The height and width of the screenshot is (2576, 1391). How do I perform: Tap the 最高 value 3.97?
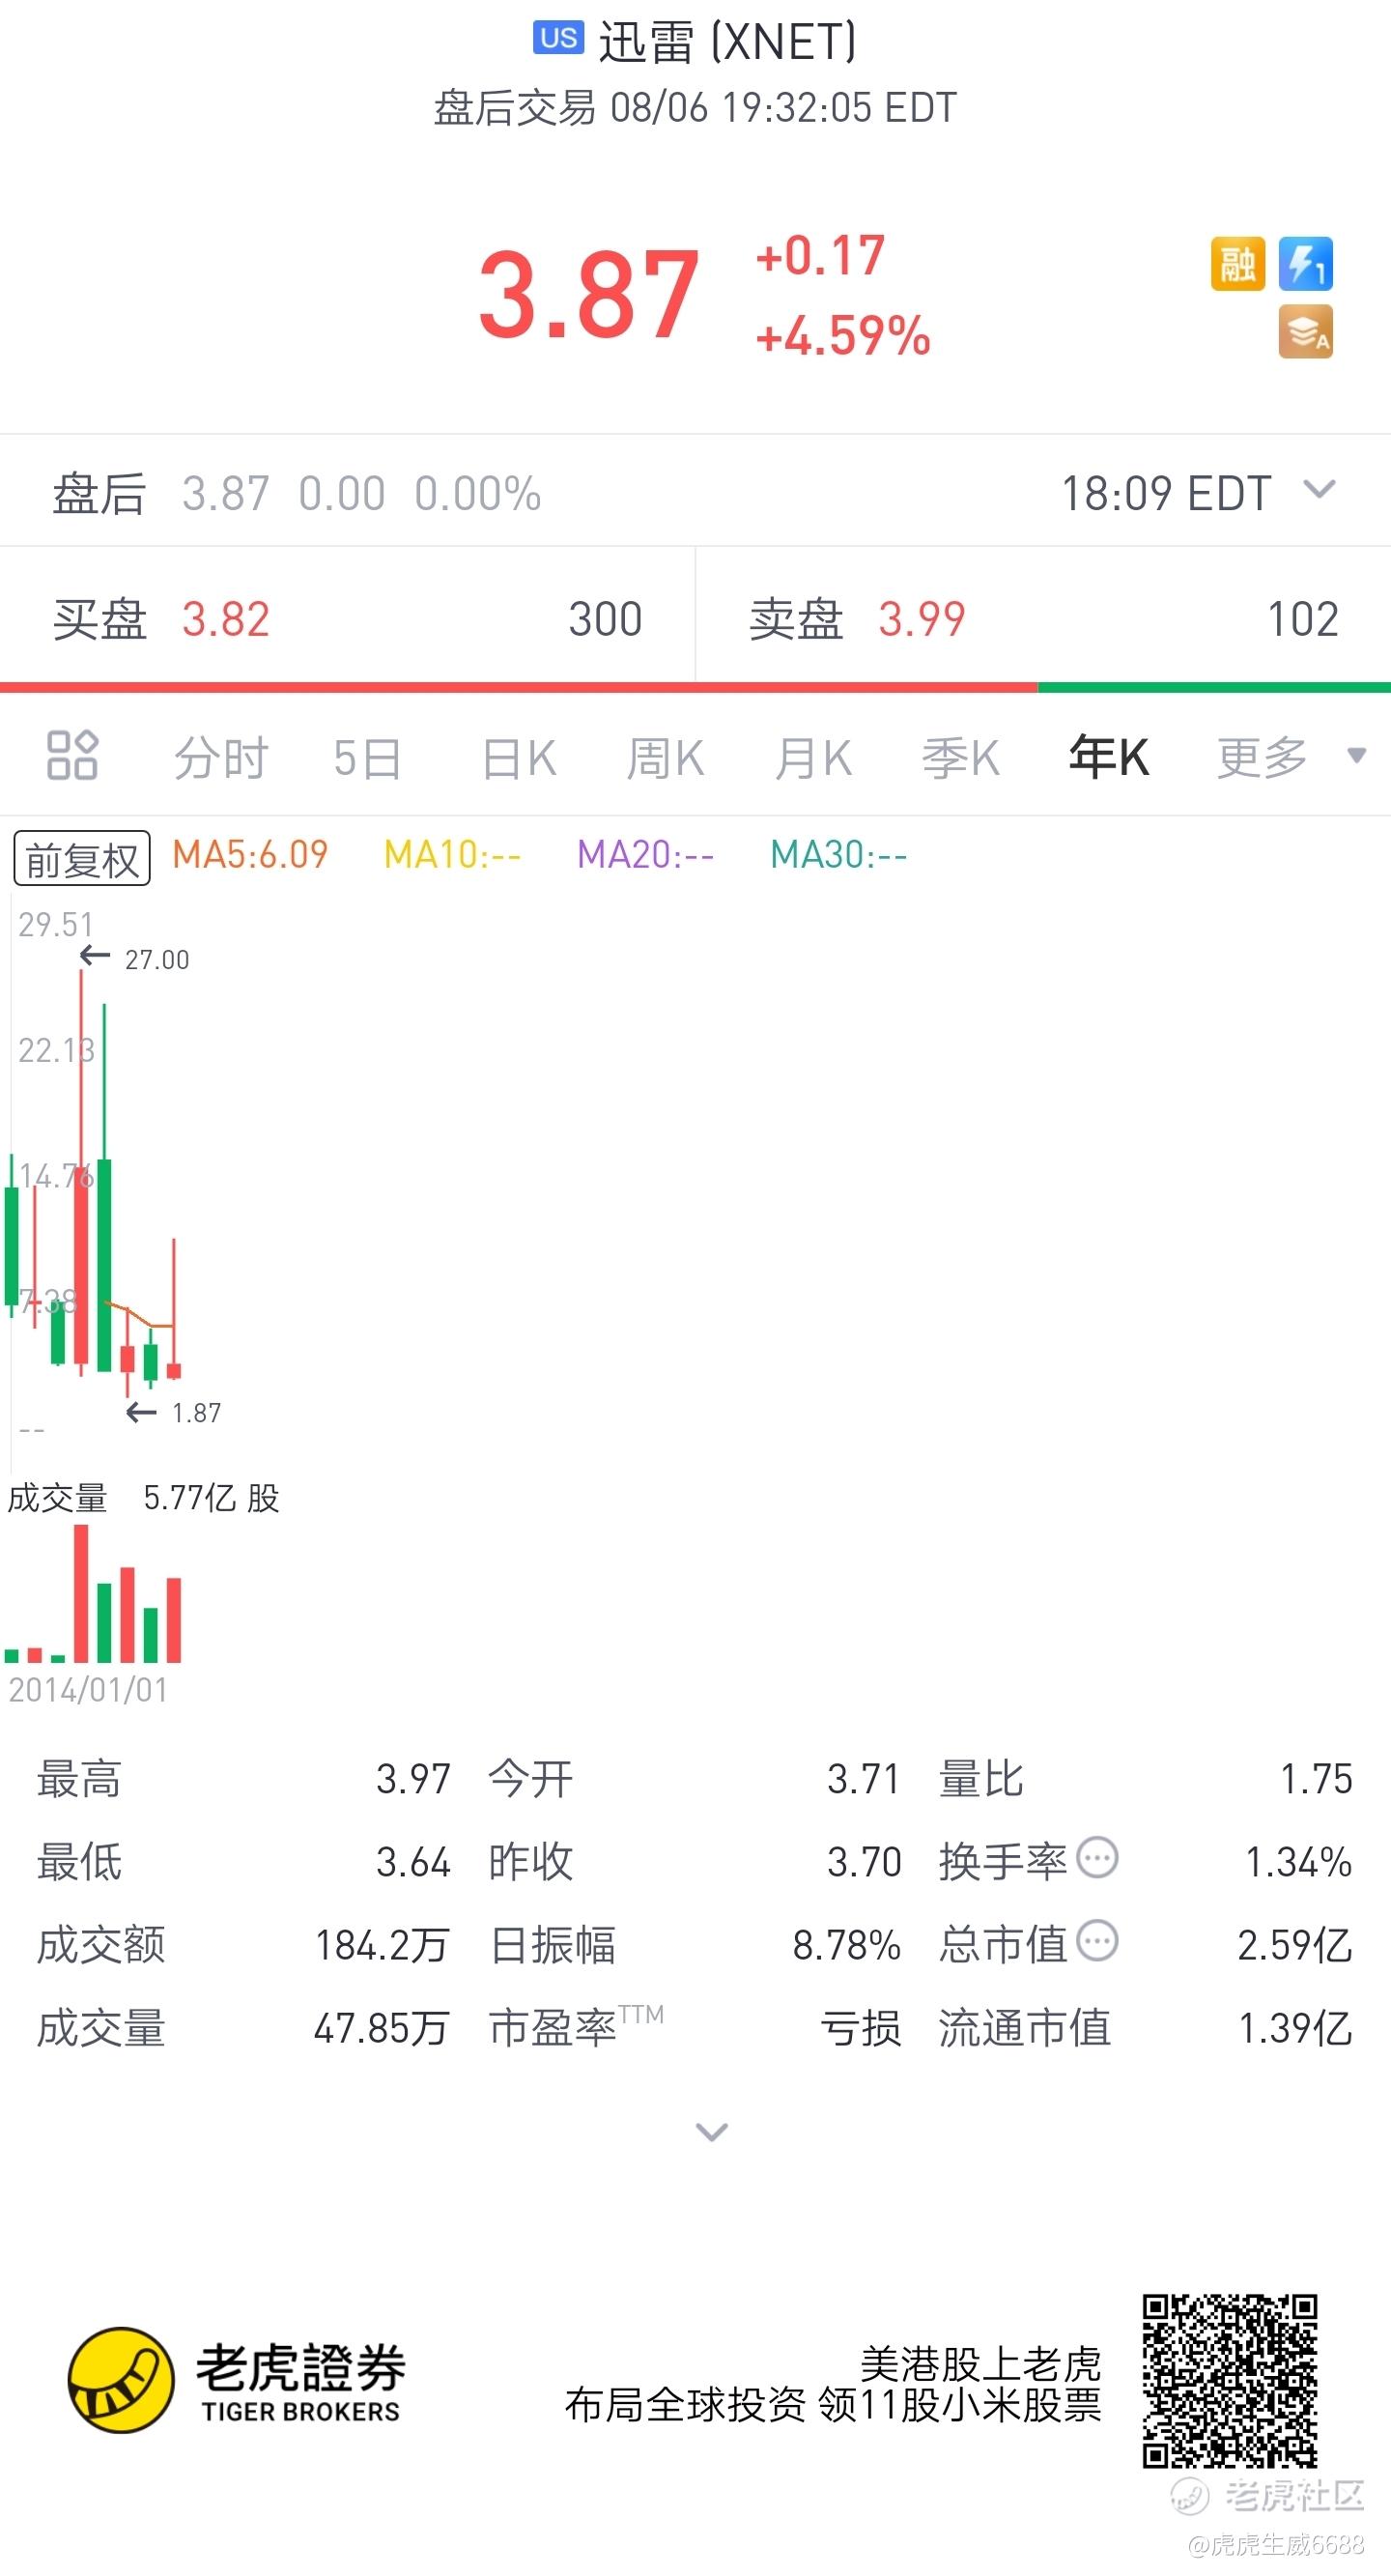pyautogui.click(x=413, y=1779)
